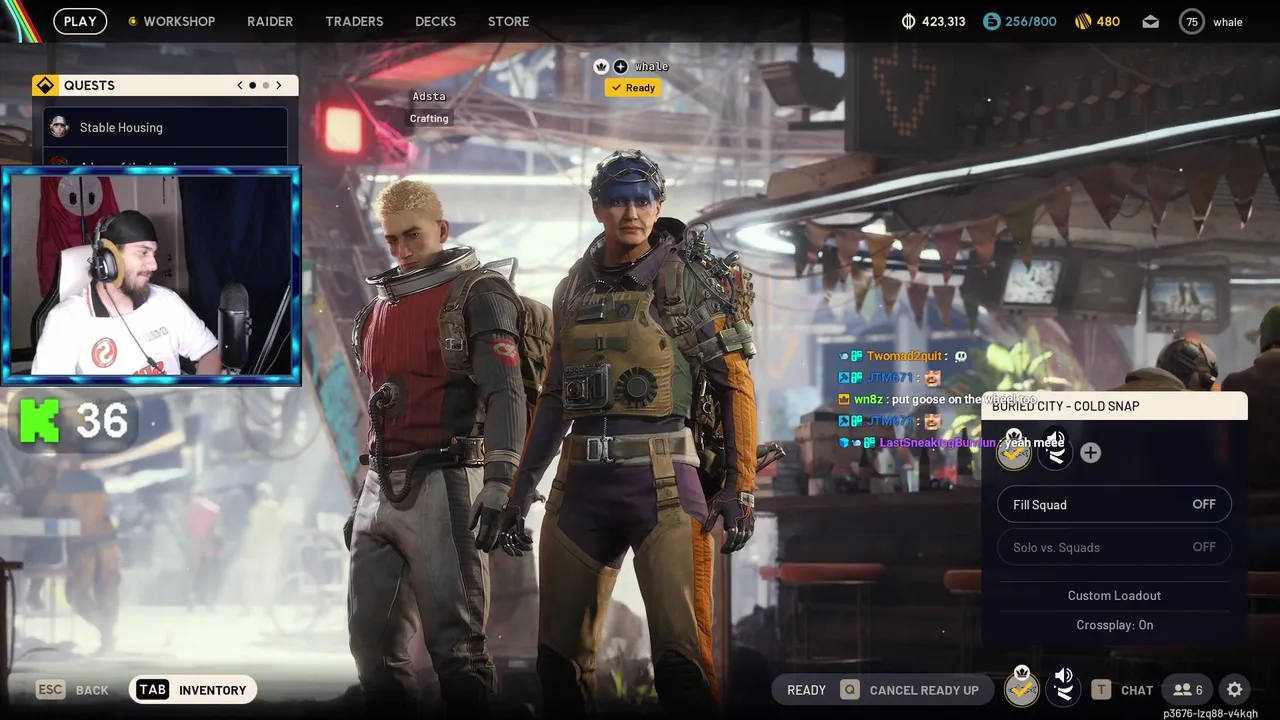Click the viewer count 36
The width and height of the screenshot is (1280, 720).
click(x=102, y=421)
